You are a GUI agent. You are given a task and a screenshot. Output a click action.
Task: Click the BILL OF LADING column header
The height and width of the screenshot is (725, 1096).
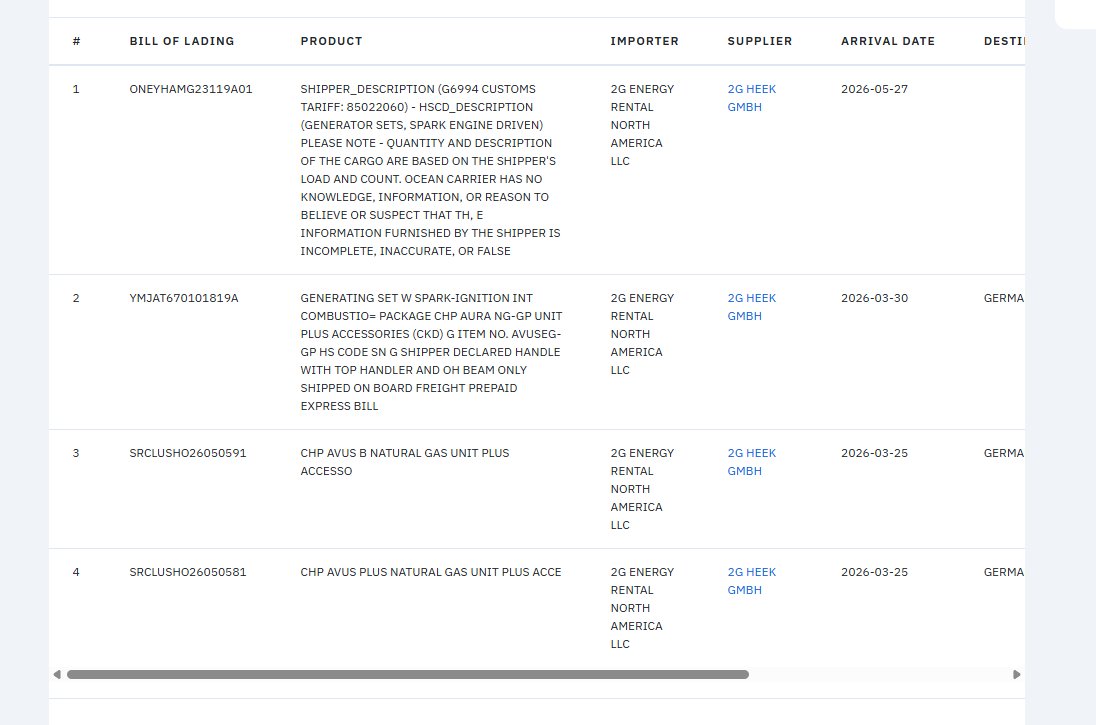(182, 41)
